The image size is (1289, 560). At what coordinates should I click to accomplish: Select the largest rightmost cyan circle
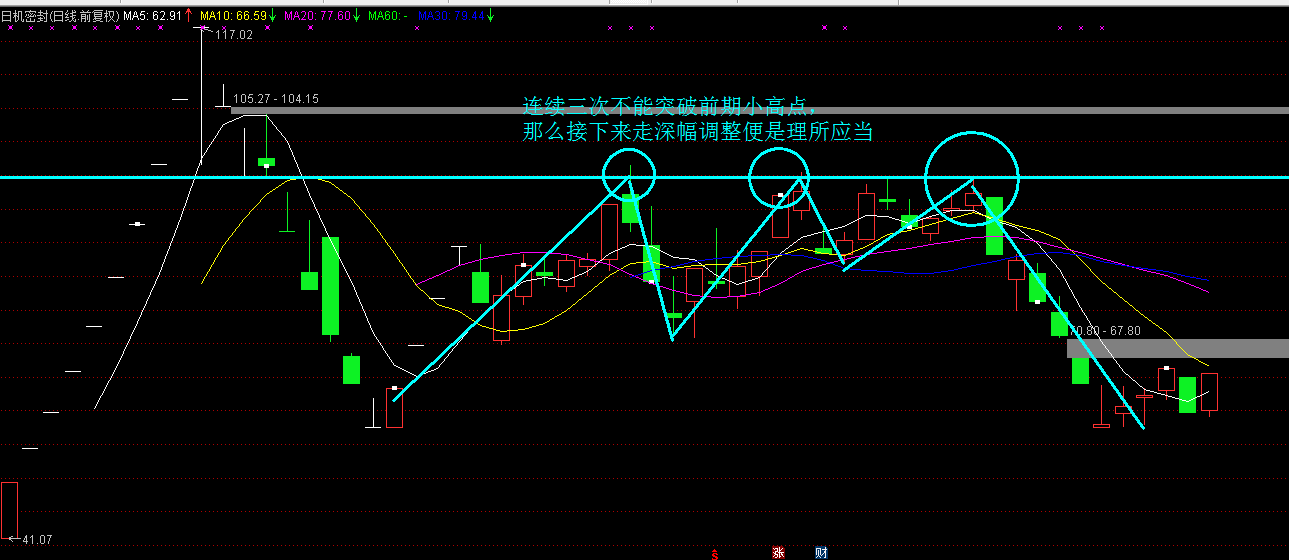(x=971, y=179)
